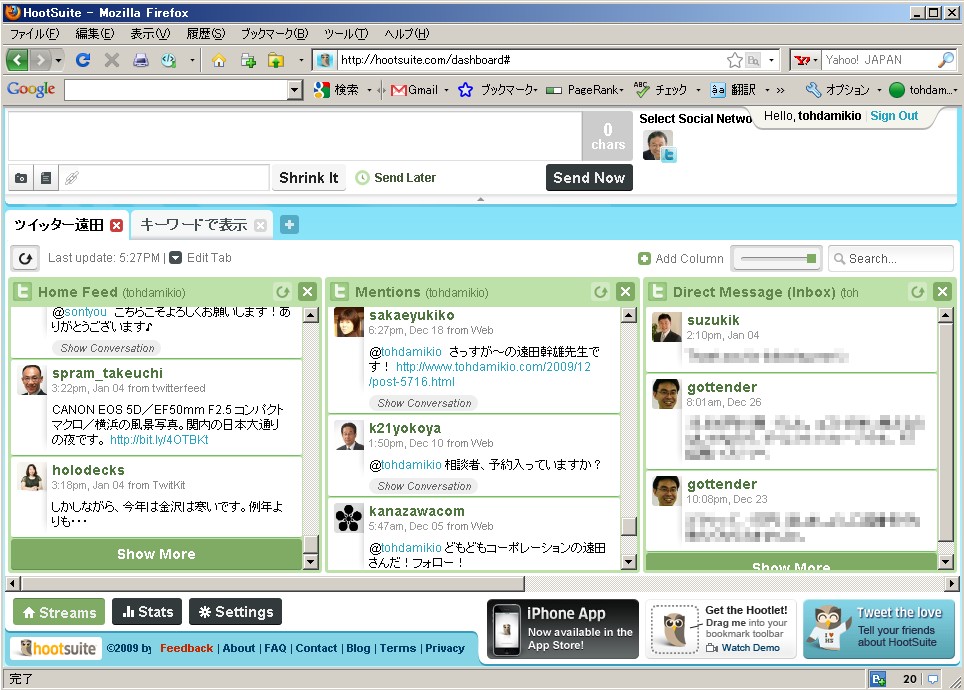Close the Mentions column
The image size is (964, 690).
click(625, 291)
